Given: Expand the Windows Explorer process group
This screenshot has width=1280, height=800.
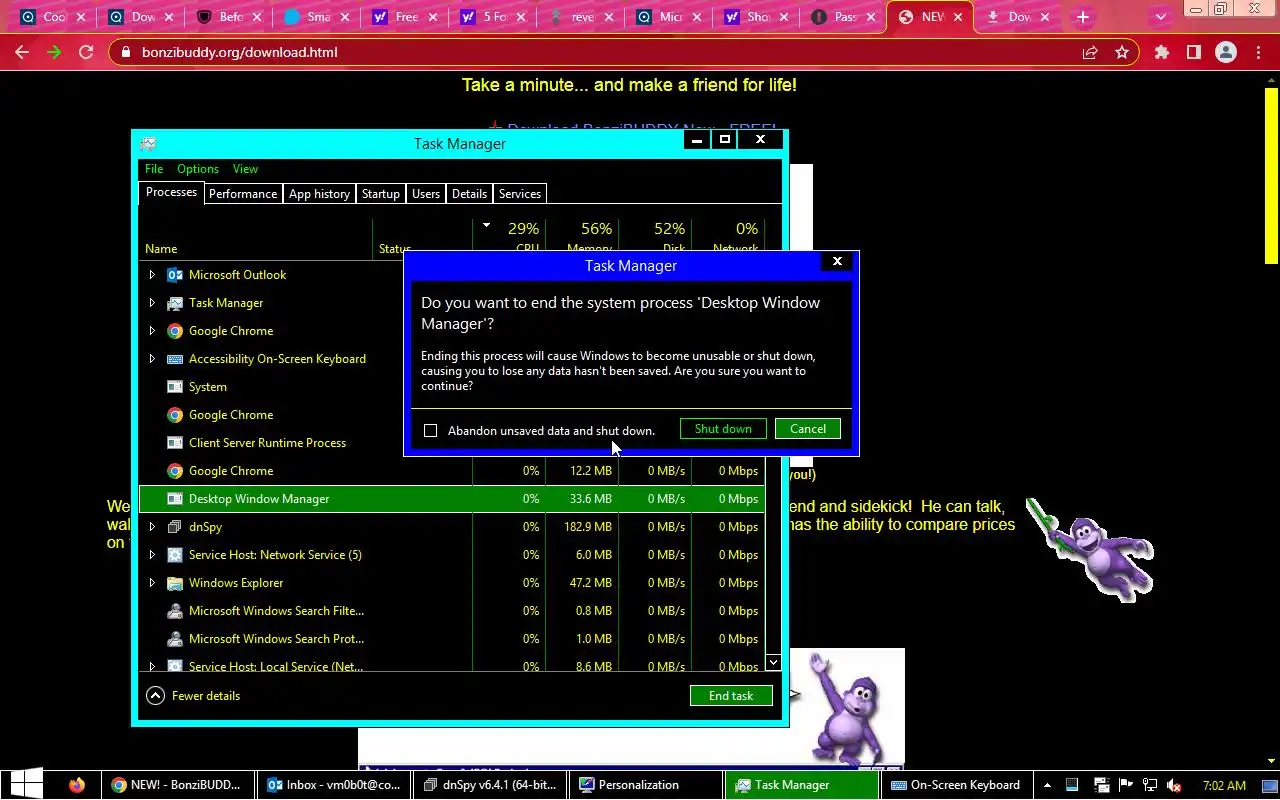Looking at the screenshot, I should click(152, 583).
